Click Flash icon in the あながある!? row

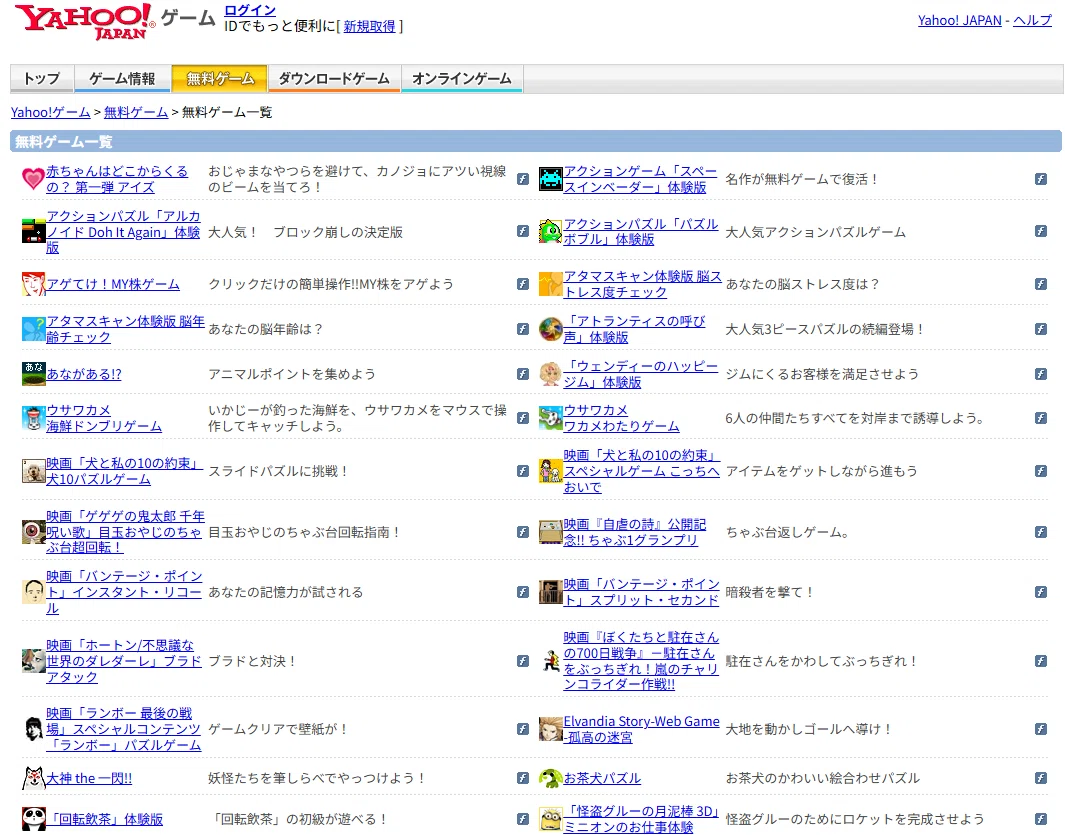coord(523,374)
